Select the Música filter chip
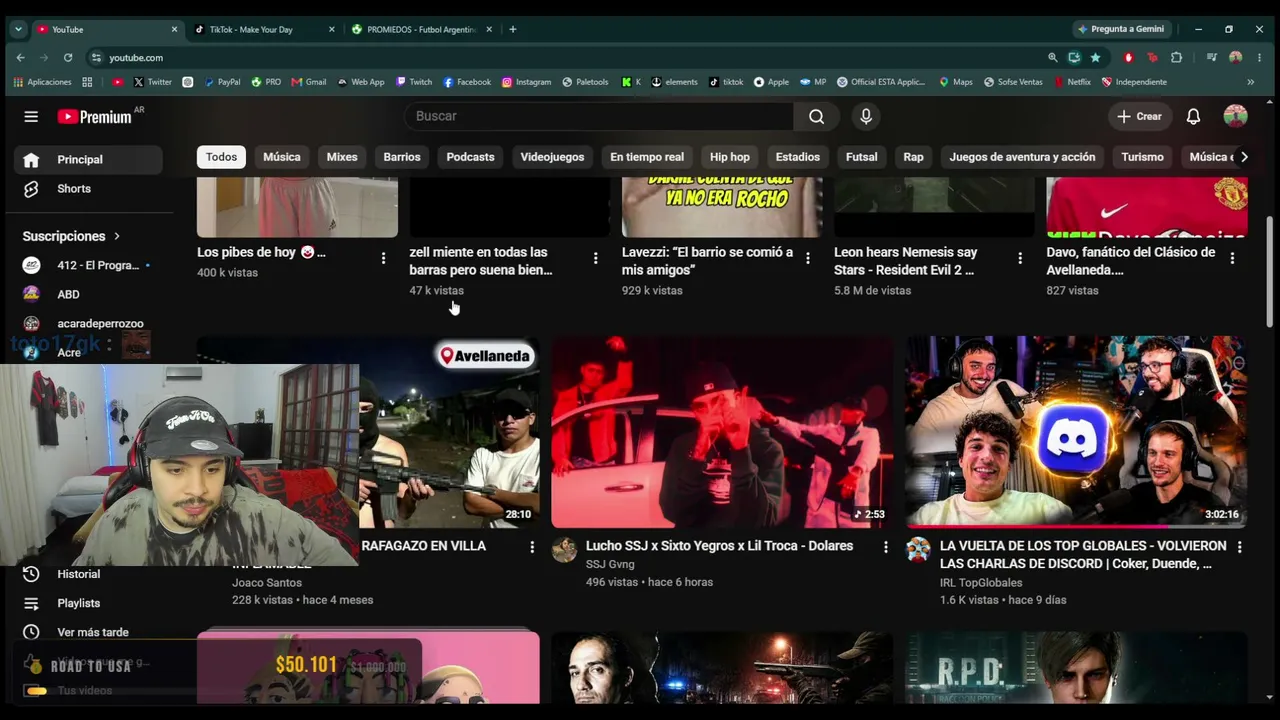 tap(282, 157)
